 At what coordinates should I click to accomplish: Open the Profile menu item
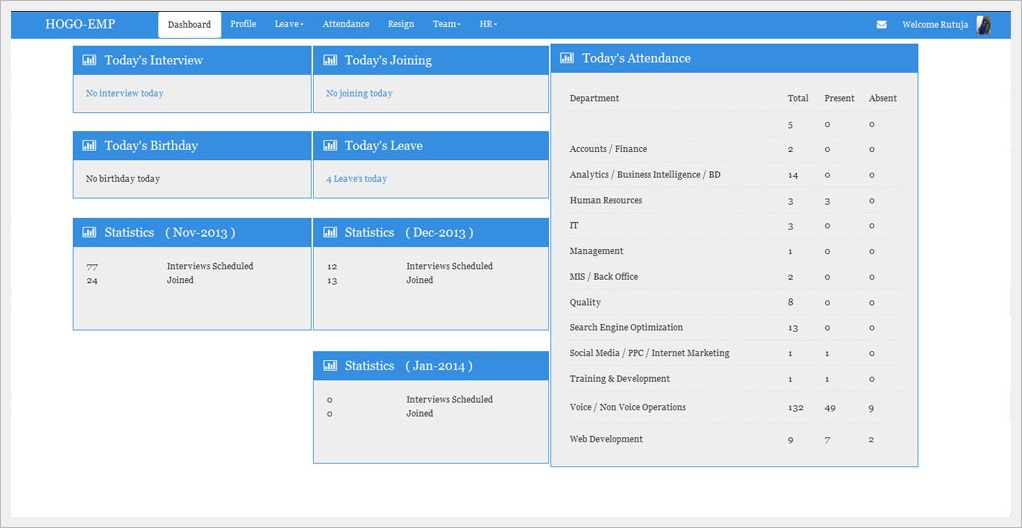[x=243, y=24]
